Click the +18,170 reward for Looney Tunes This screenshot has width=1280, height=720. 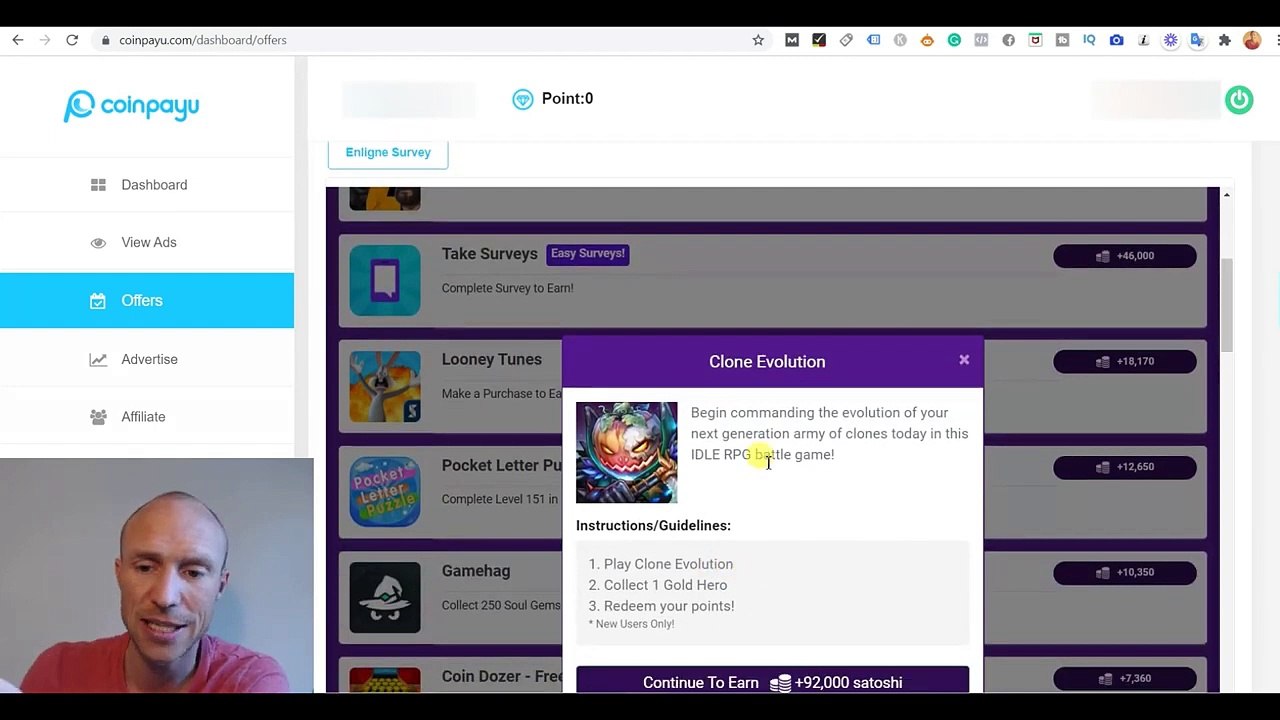pos(1125,361)
